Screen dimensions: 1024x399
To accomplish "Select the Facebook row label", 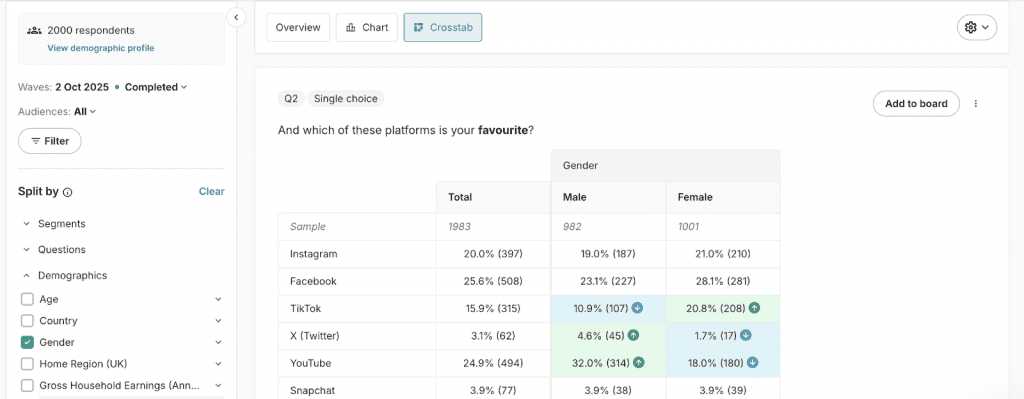I will pos(313,281).
